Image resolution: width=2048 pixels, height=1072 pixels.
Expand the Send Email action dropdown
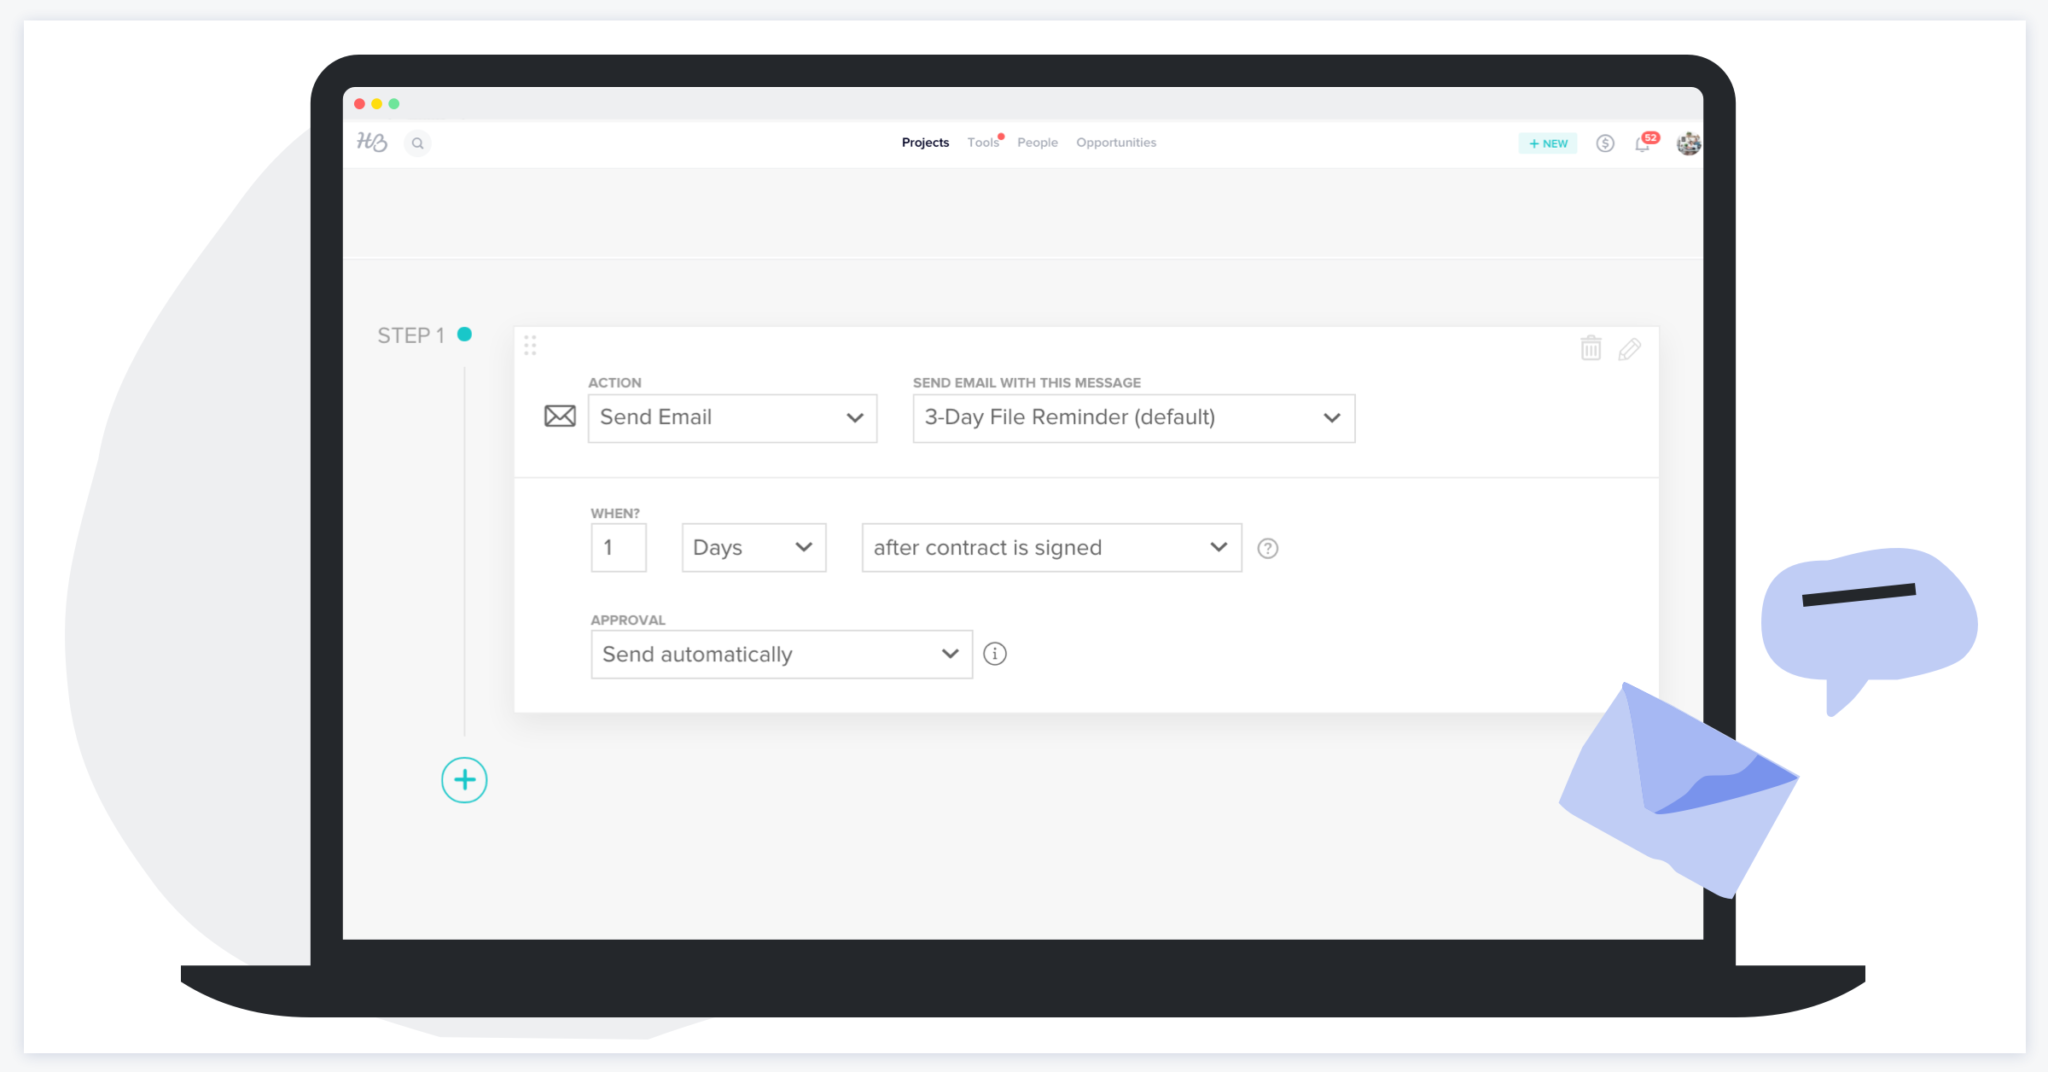coord(732,418)
